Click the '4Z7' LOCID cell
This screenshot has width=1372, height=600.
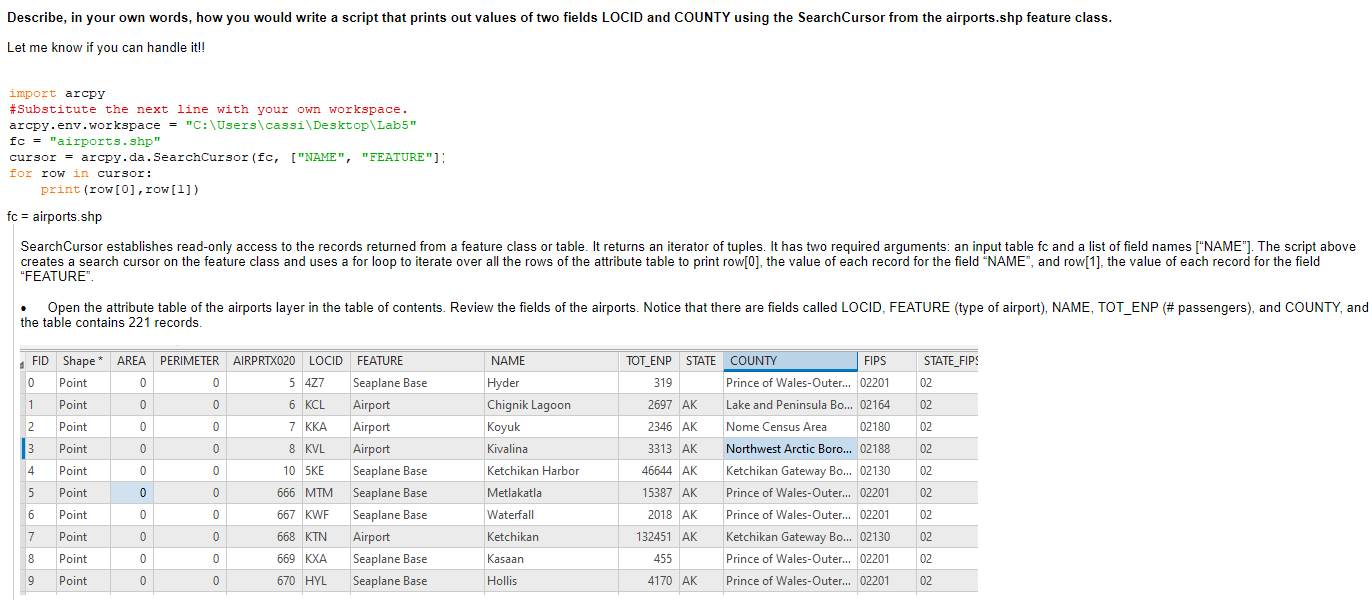(x=326, y=383)
